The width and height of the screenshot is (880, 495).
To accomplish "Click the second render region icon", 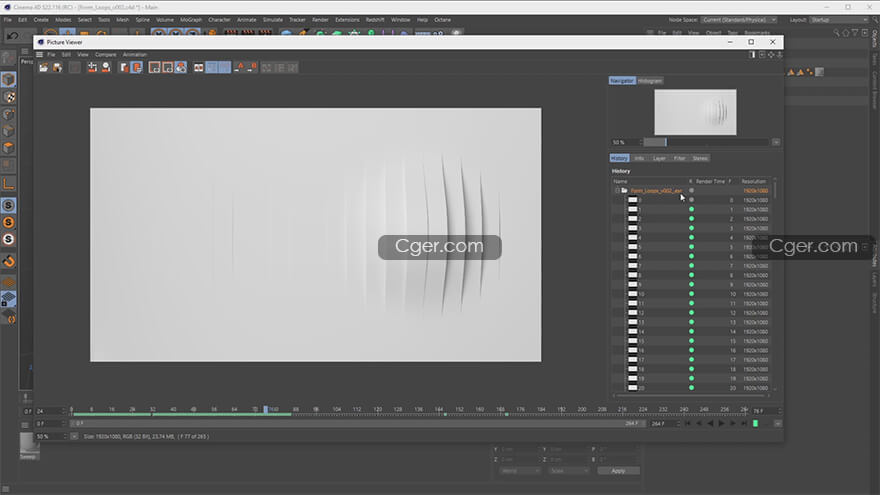I will point(167,67).
